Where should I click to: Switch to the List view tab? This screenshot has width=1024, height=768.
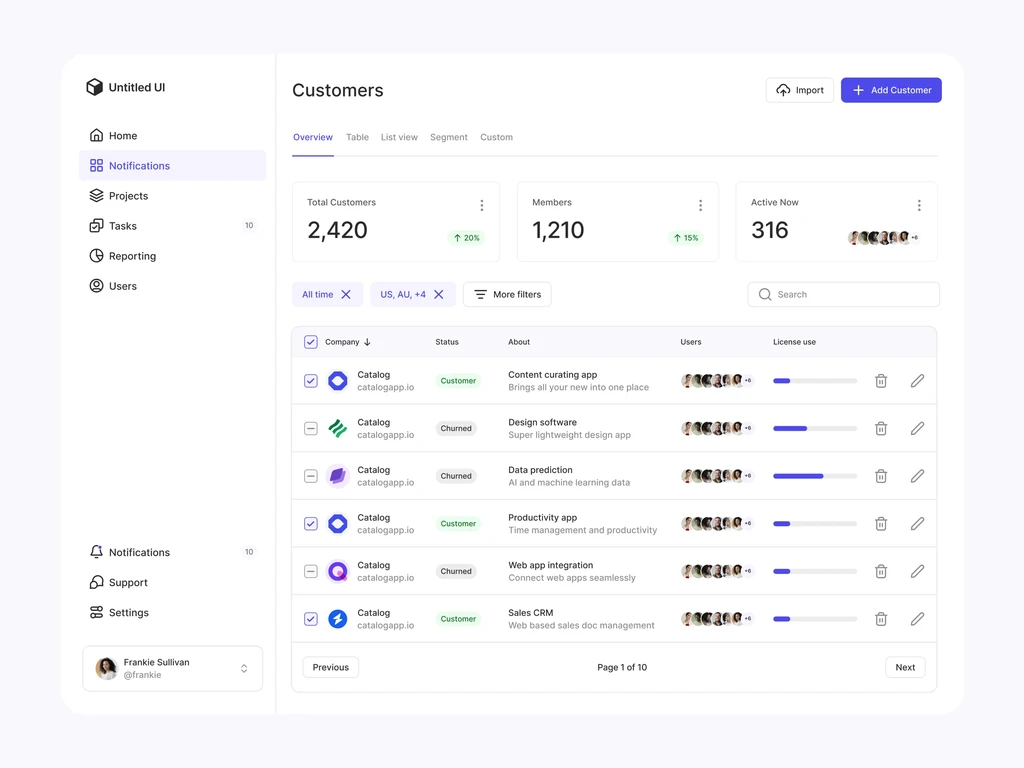pyautogui.click(x=399, y=137)
